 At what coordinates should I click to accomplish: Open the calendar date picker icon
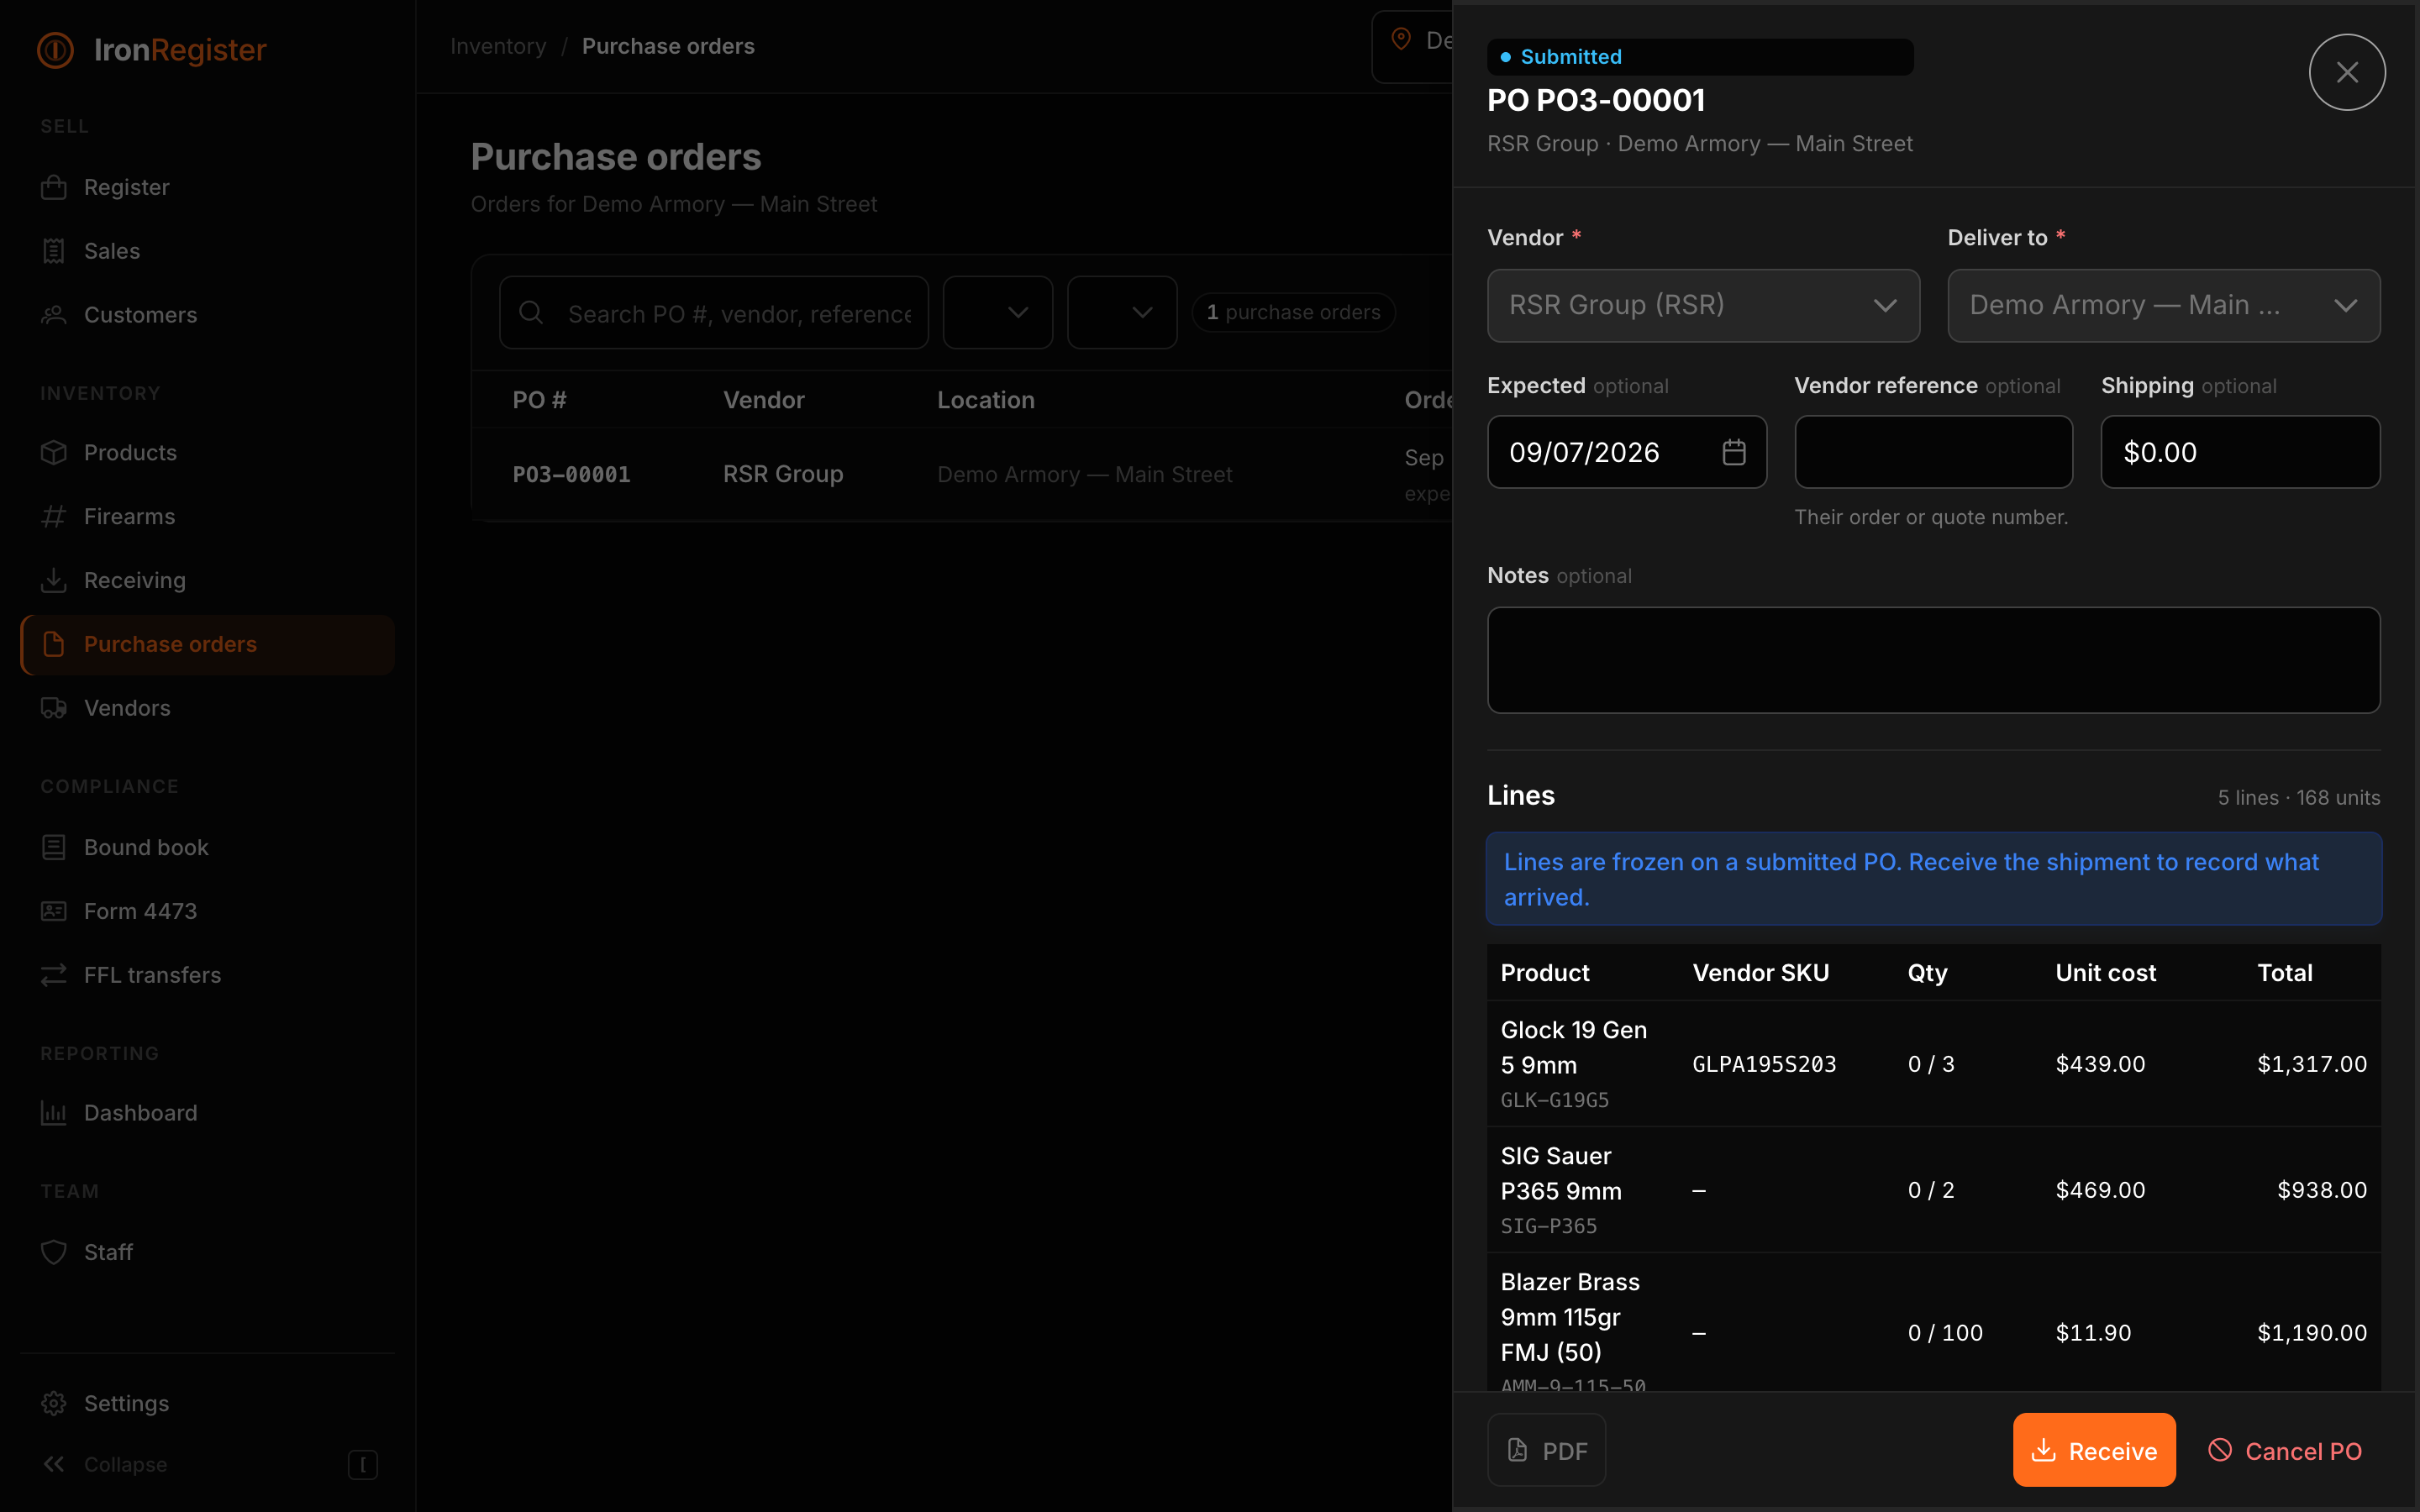(x=1734, y=452)
